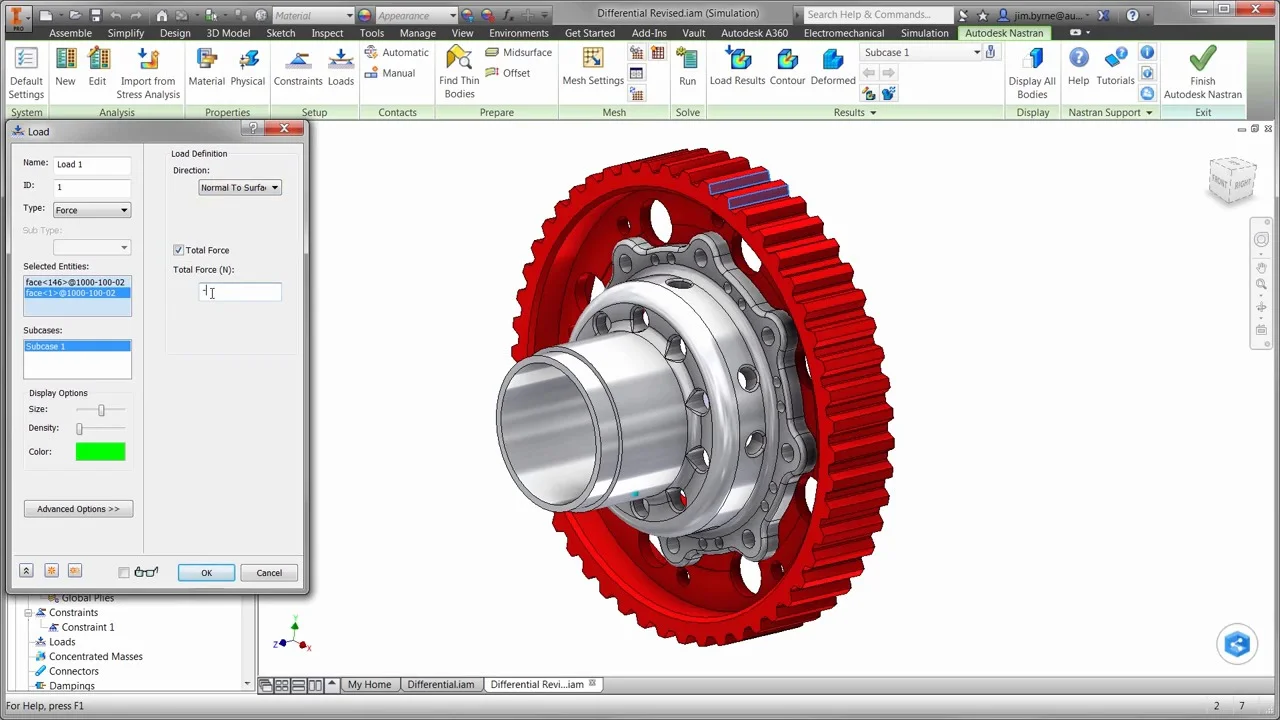Image resolution: width=1280 pixels, height=720 pixels.
Task: Switch to the Inspect ribbon tab
Action: point(327,33)
